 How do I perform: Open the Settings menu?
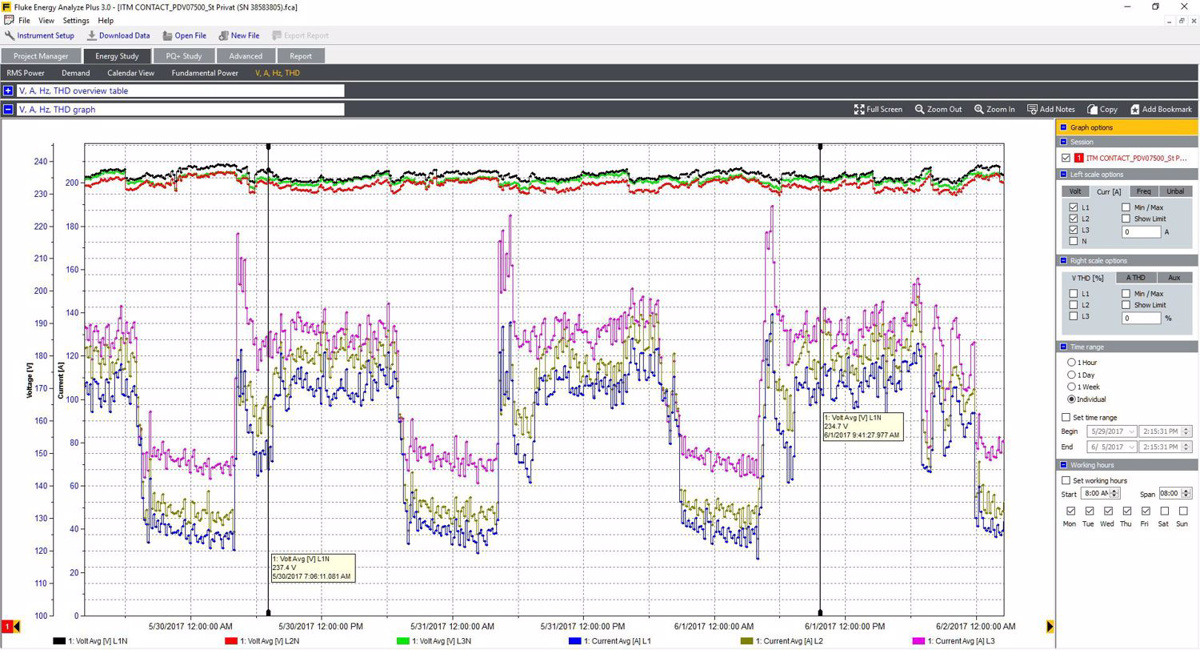coord(76,20)
